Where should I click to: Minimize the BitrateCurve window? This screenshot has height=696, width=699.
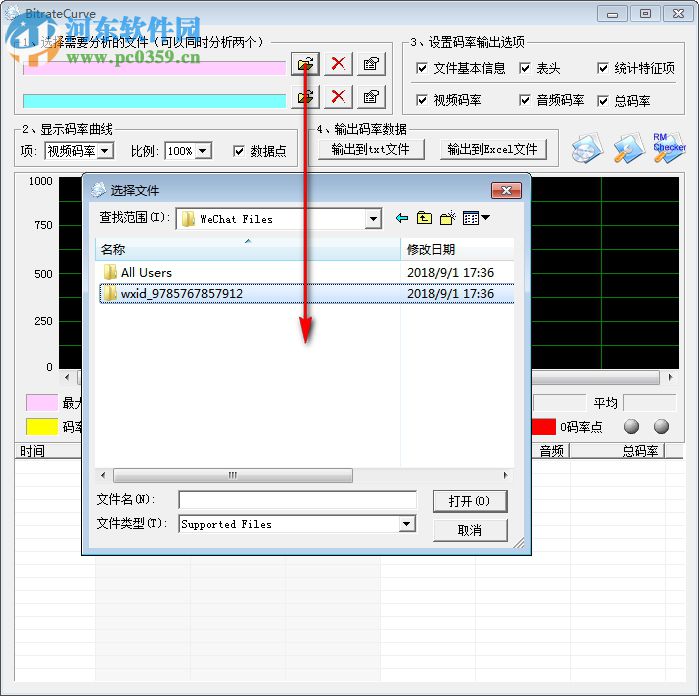[612, 14]
